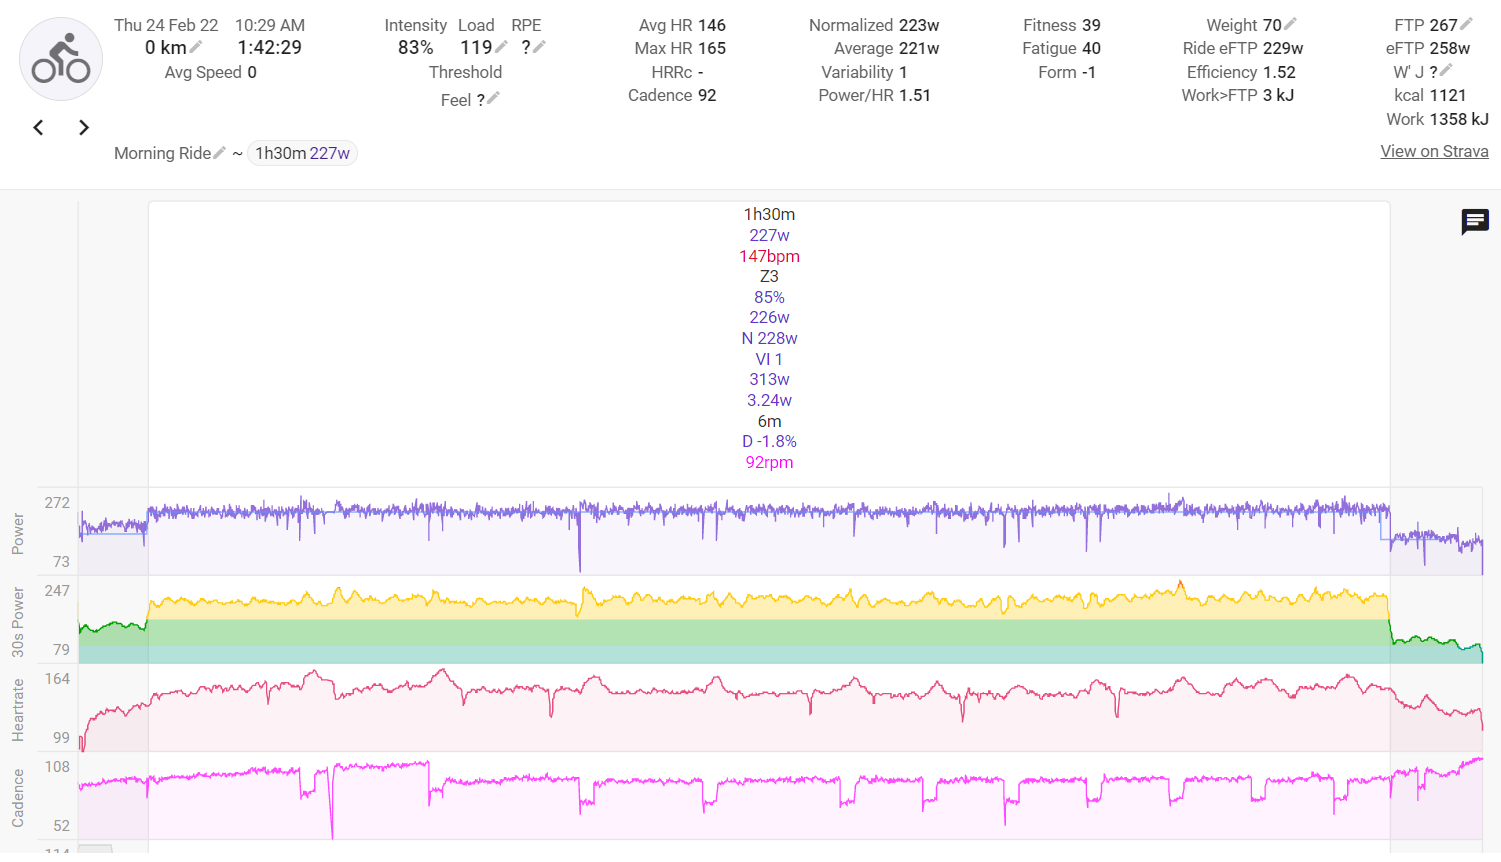Open the chart comments icon
This screenshot has width=1501, height=862.
coord(1475,221)
